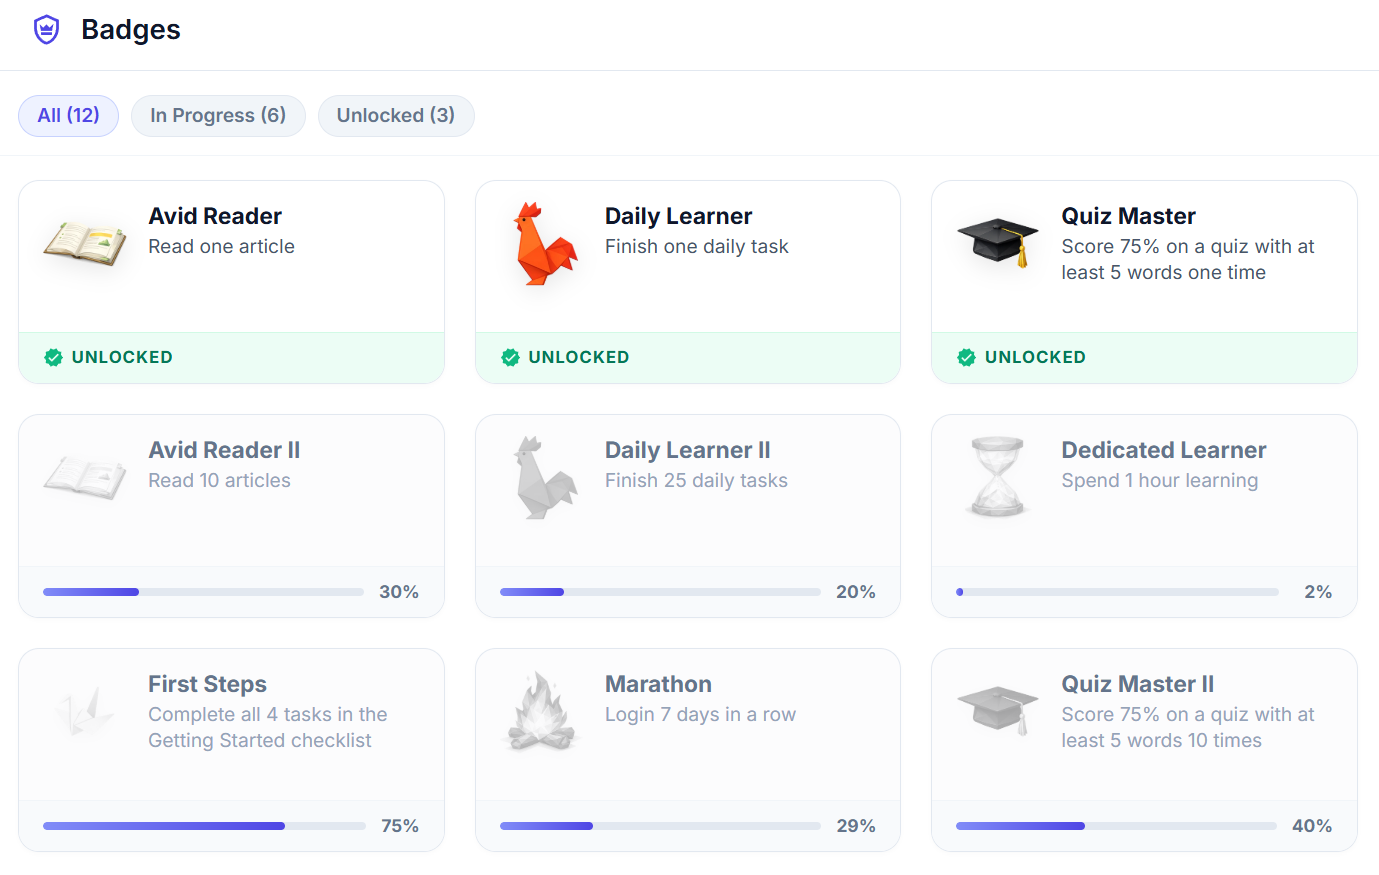Click the First Steps 75% progress bar
Screen dimensions: 1379x875
coord(204,826)
